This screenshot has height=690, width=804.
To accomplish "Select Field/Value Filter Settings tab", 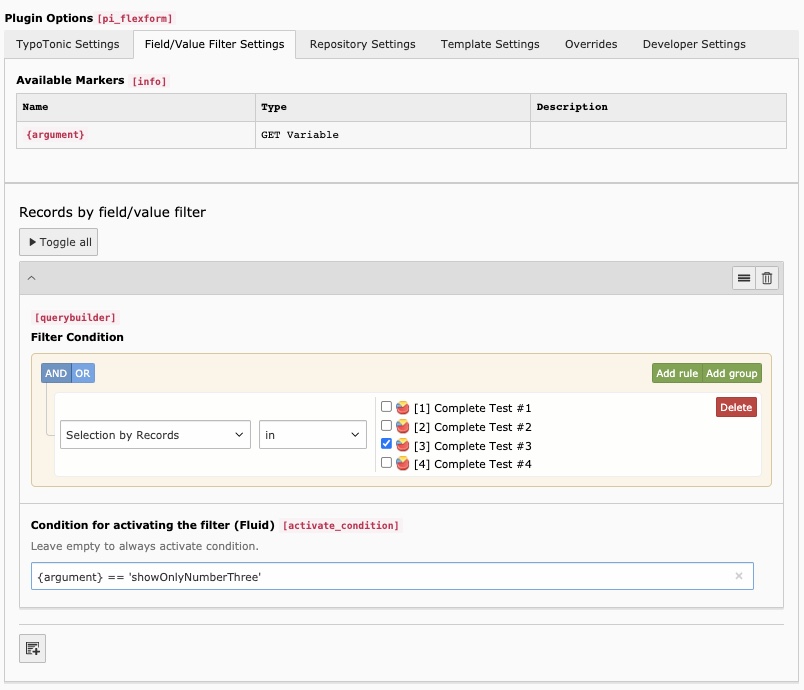I will pos(214,44).
